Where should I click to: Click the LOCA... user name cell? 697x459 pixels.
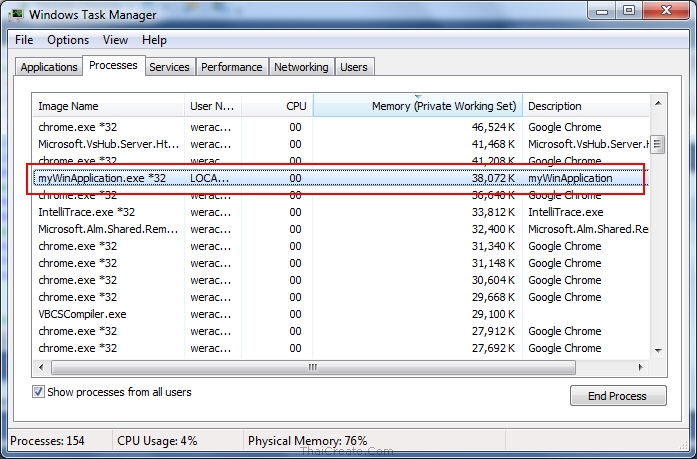tap(209, 178)
